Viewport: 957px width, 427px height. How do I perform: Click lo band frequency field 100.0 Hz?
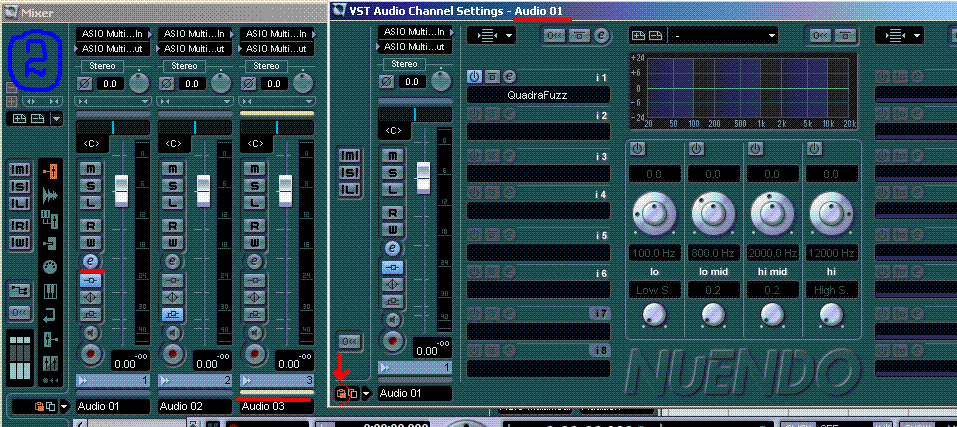[x=654, y=252]
